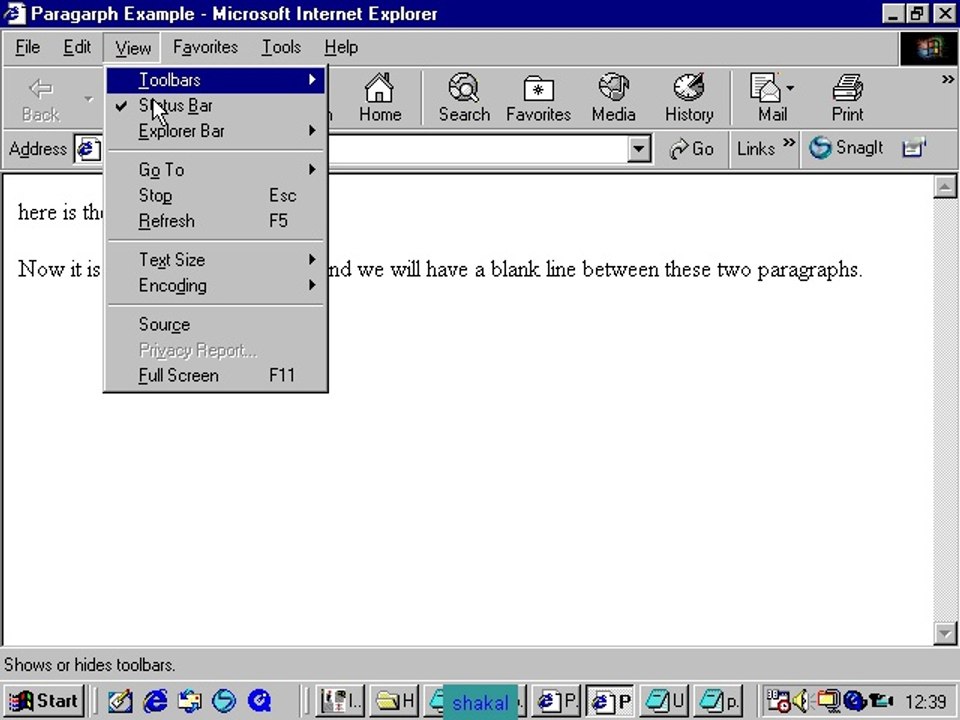
Task: Open the Address bar dropdown arrow
Action: click(639, 149)
